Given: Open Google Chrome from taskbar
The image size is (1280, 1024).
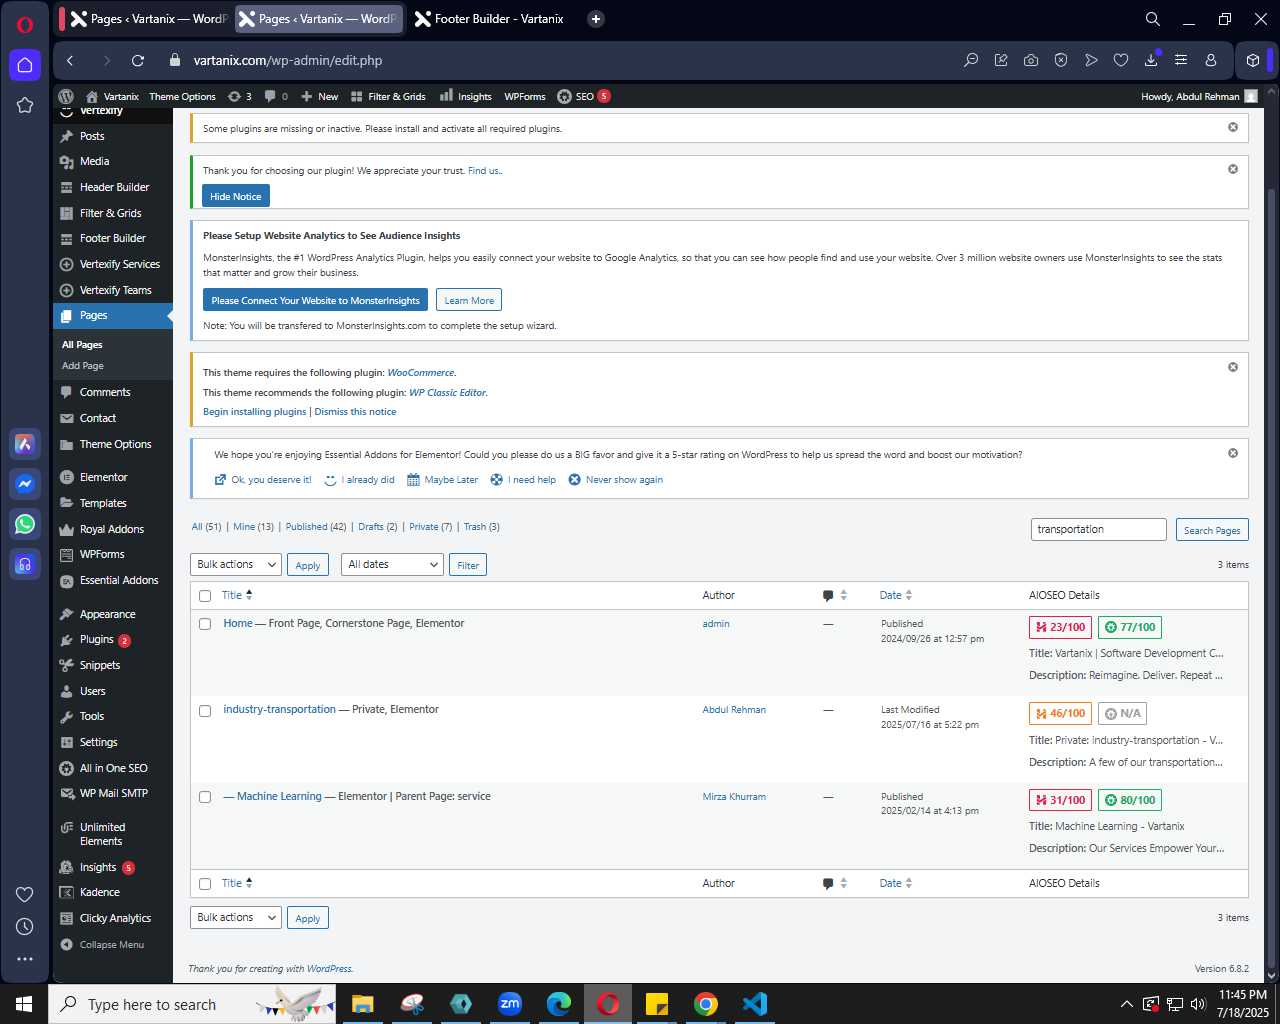Looking at the screenshot, I should tap(706, 1004).
